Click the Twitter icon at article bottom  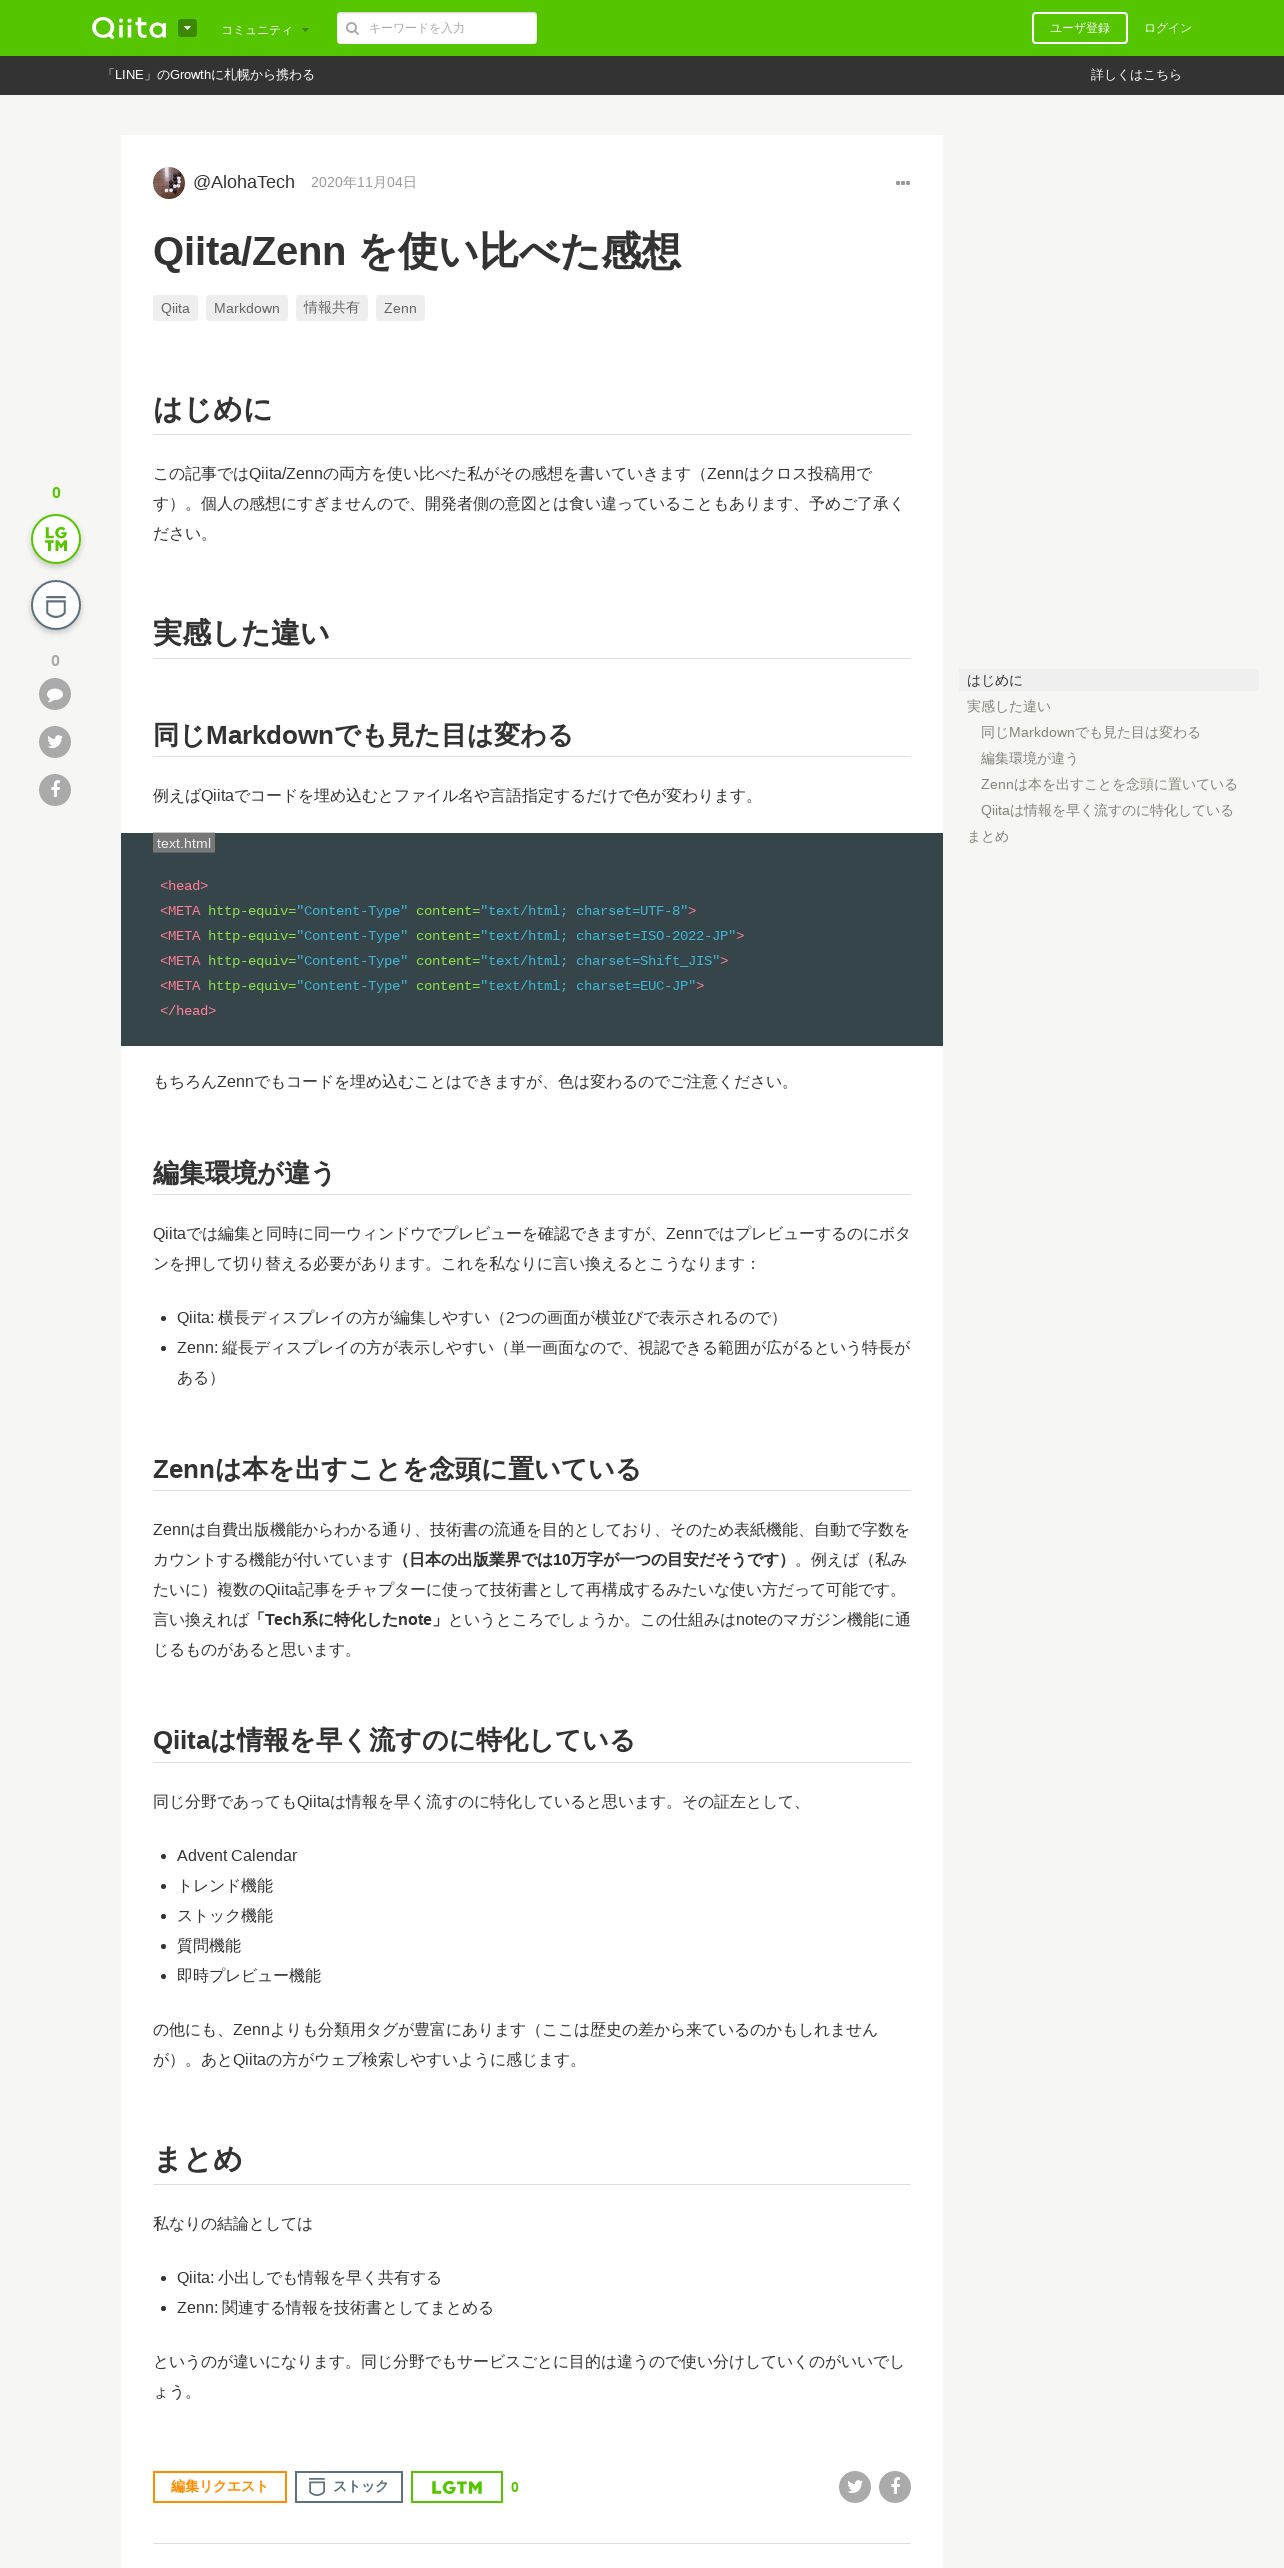coord(855,2487)
